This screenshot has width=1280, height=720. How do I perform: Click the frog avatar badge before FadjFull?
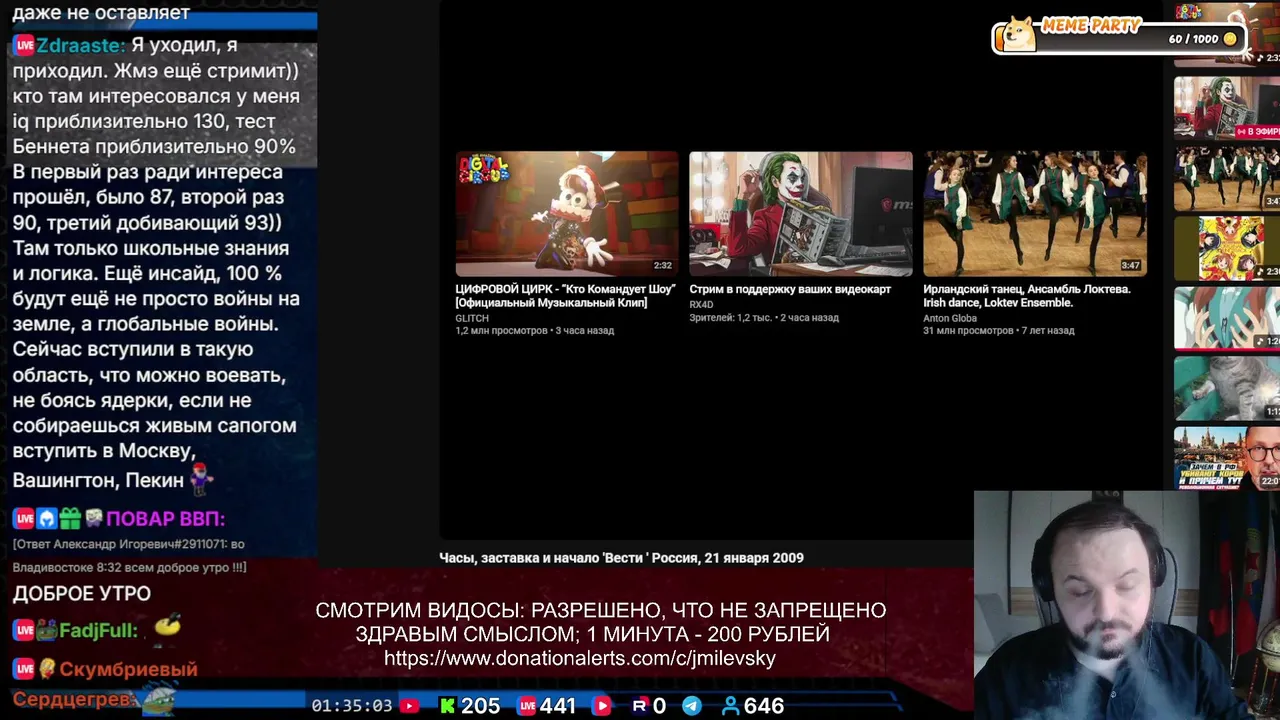(x=47, y=631)
